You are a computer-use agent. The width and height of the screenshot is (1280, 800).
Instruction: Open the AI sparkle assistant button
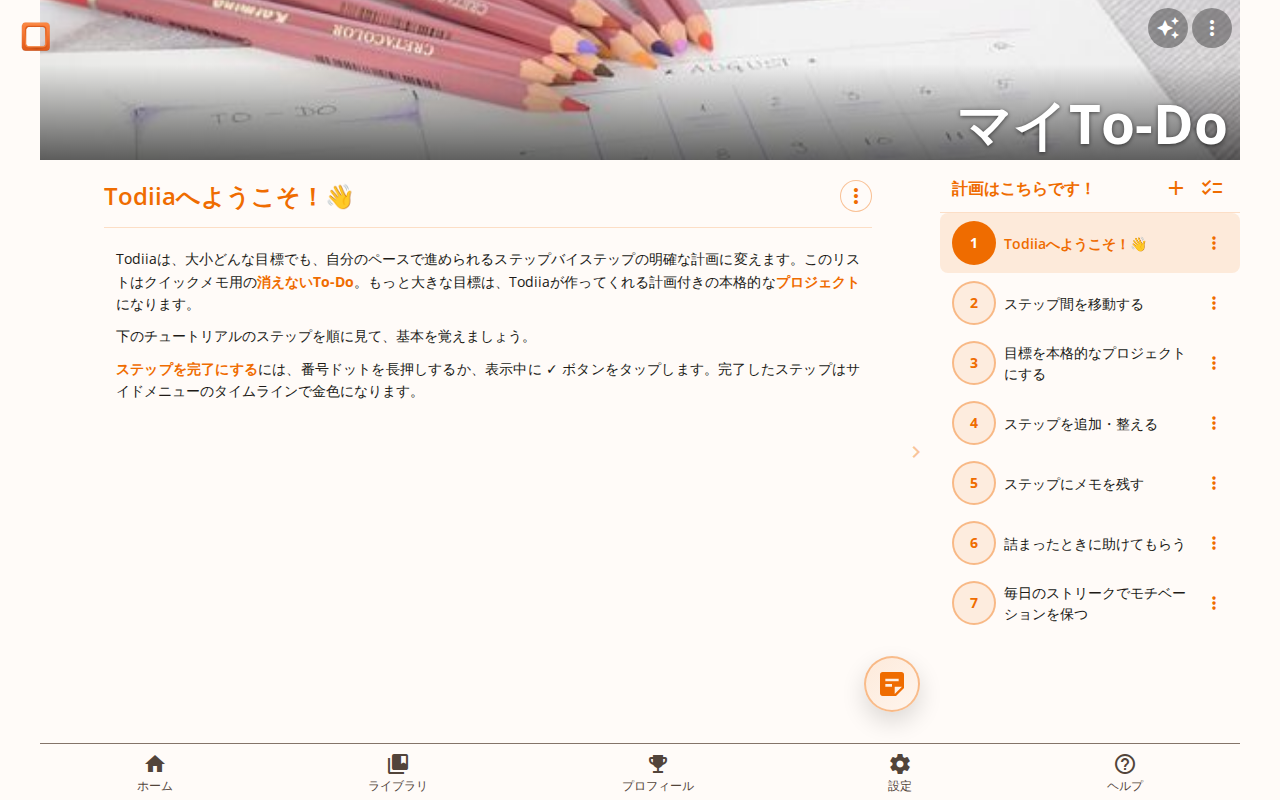(1167, 28)
